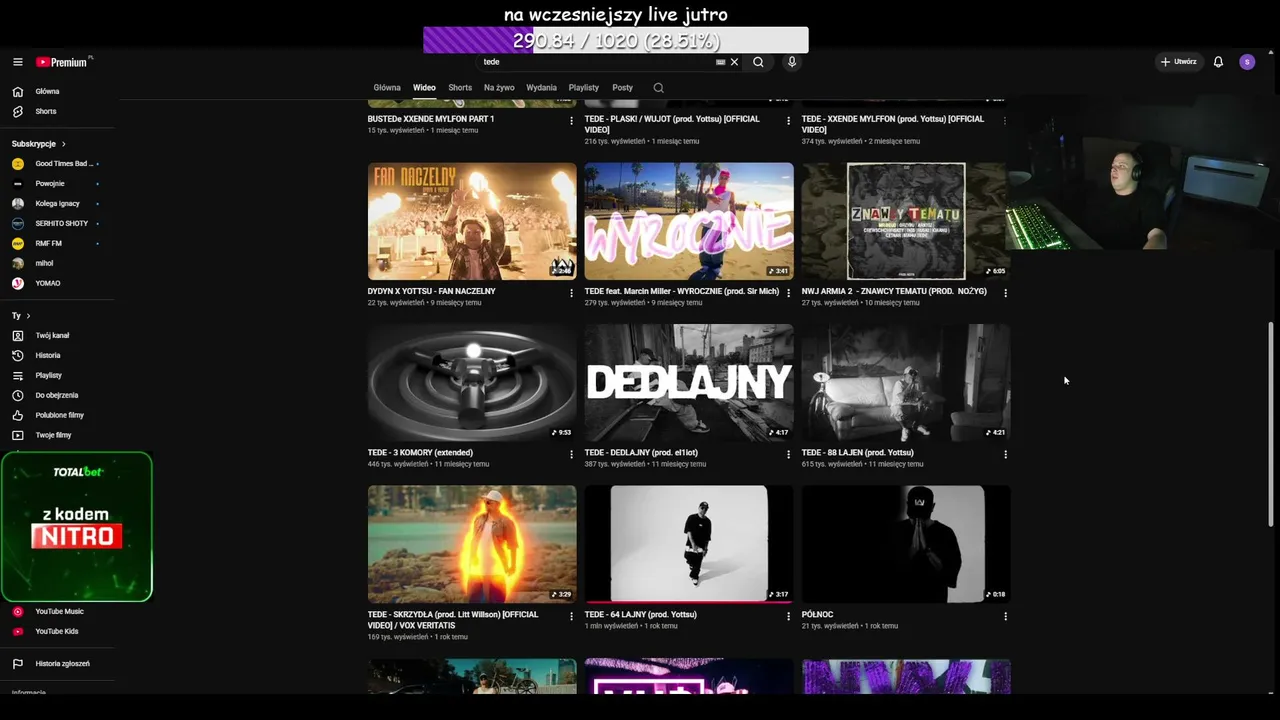Viewport: 1280px width, 720px height.
Task: Switch to the Główna channel tab
Action: click(387, 88)
